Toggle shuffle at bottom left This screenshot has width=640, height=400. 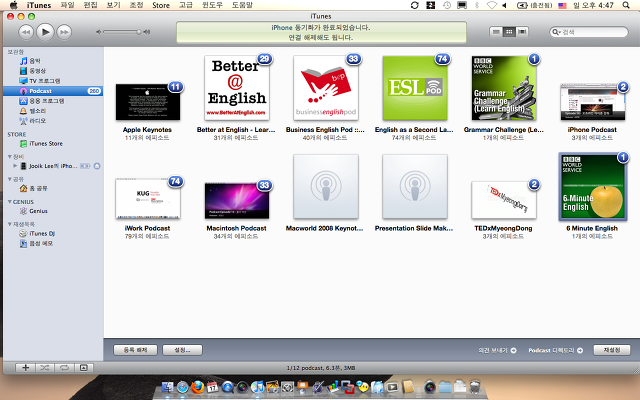click(44, 368)
